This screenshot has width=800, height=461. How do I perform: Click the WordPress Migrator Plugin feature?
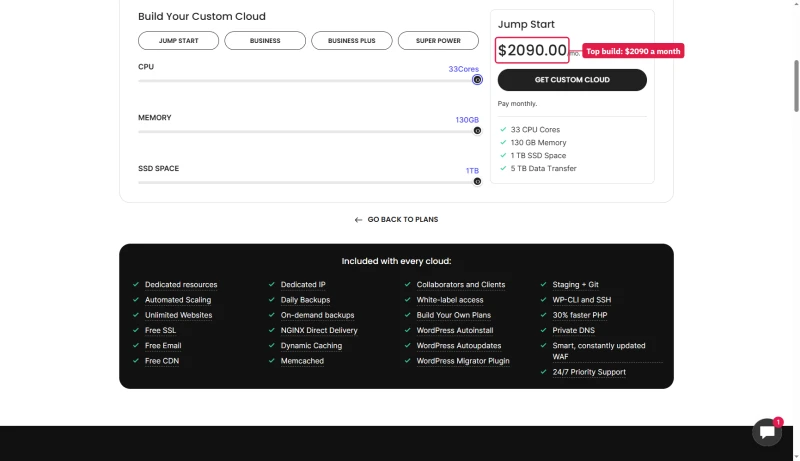463,361
